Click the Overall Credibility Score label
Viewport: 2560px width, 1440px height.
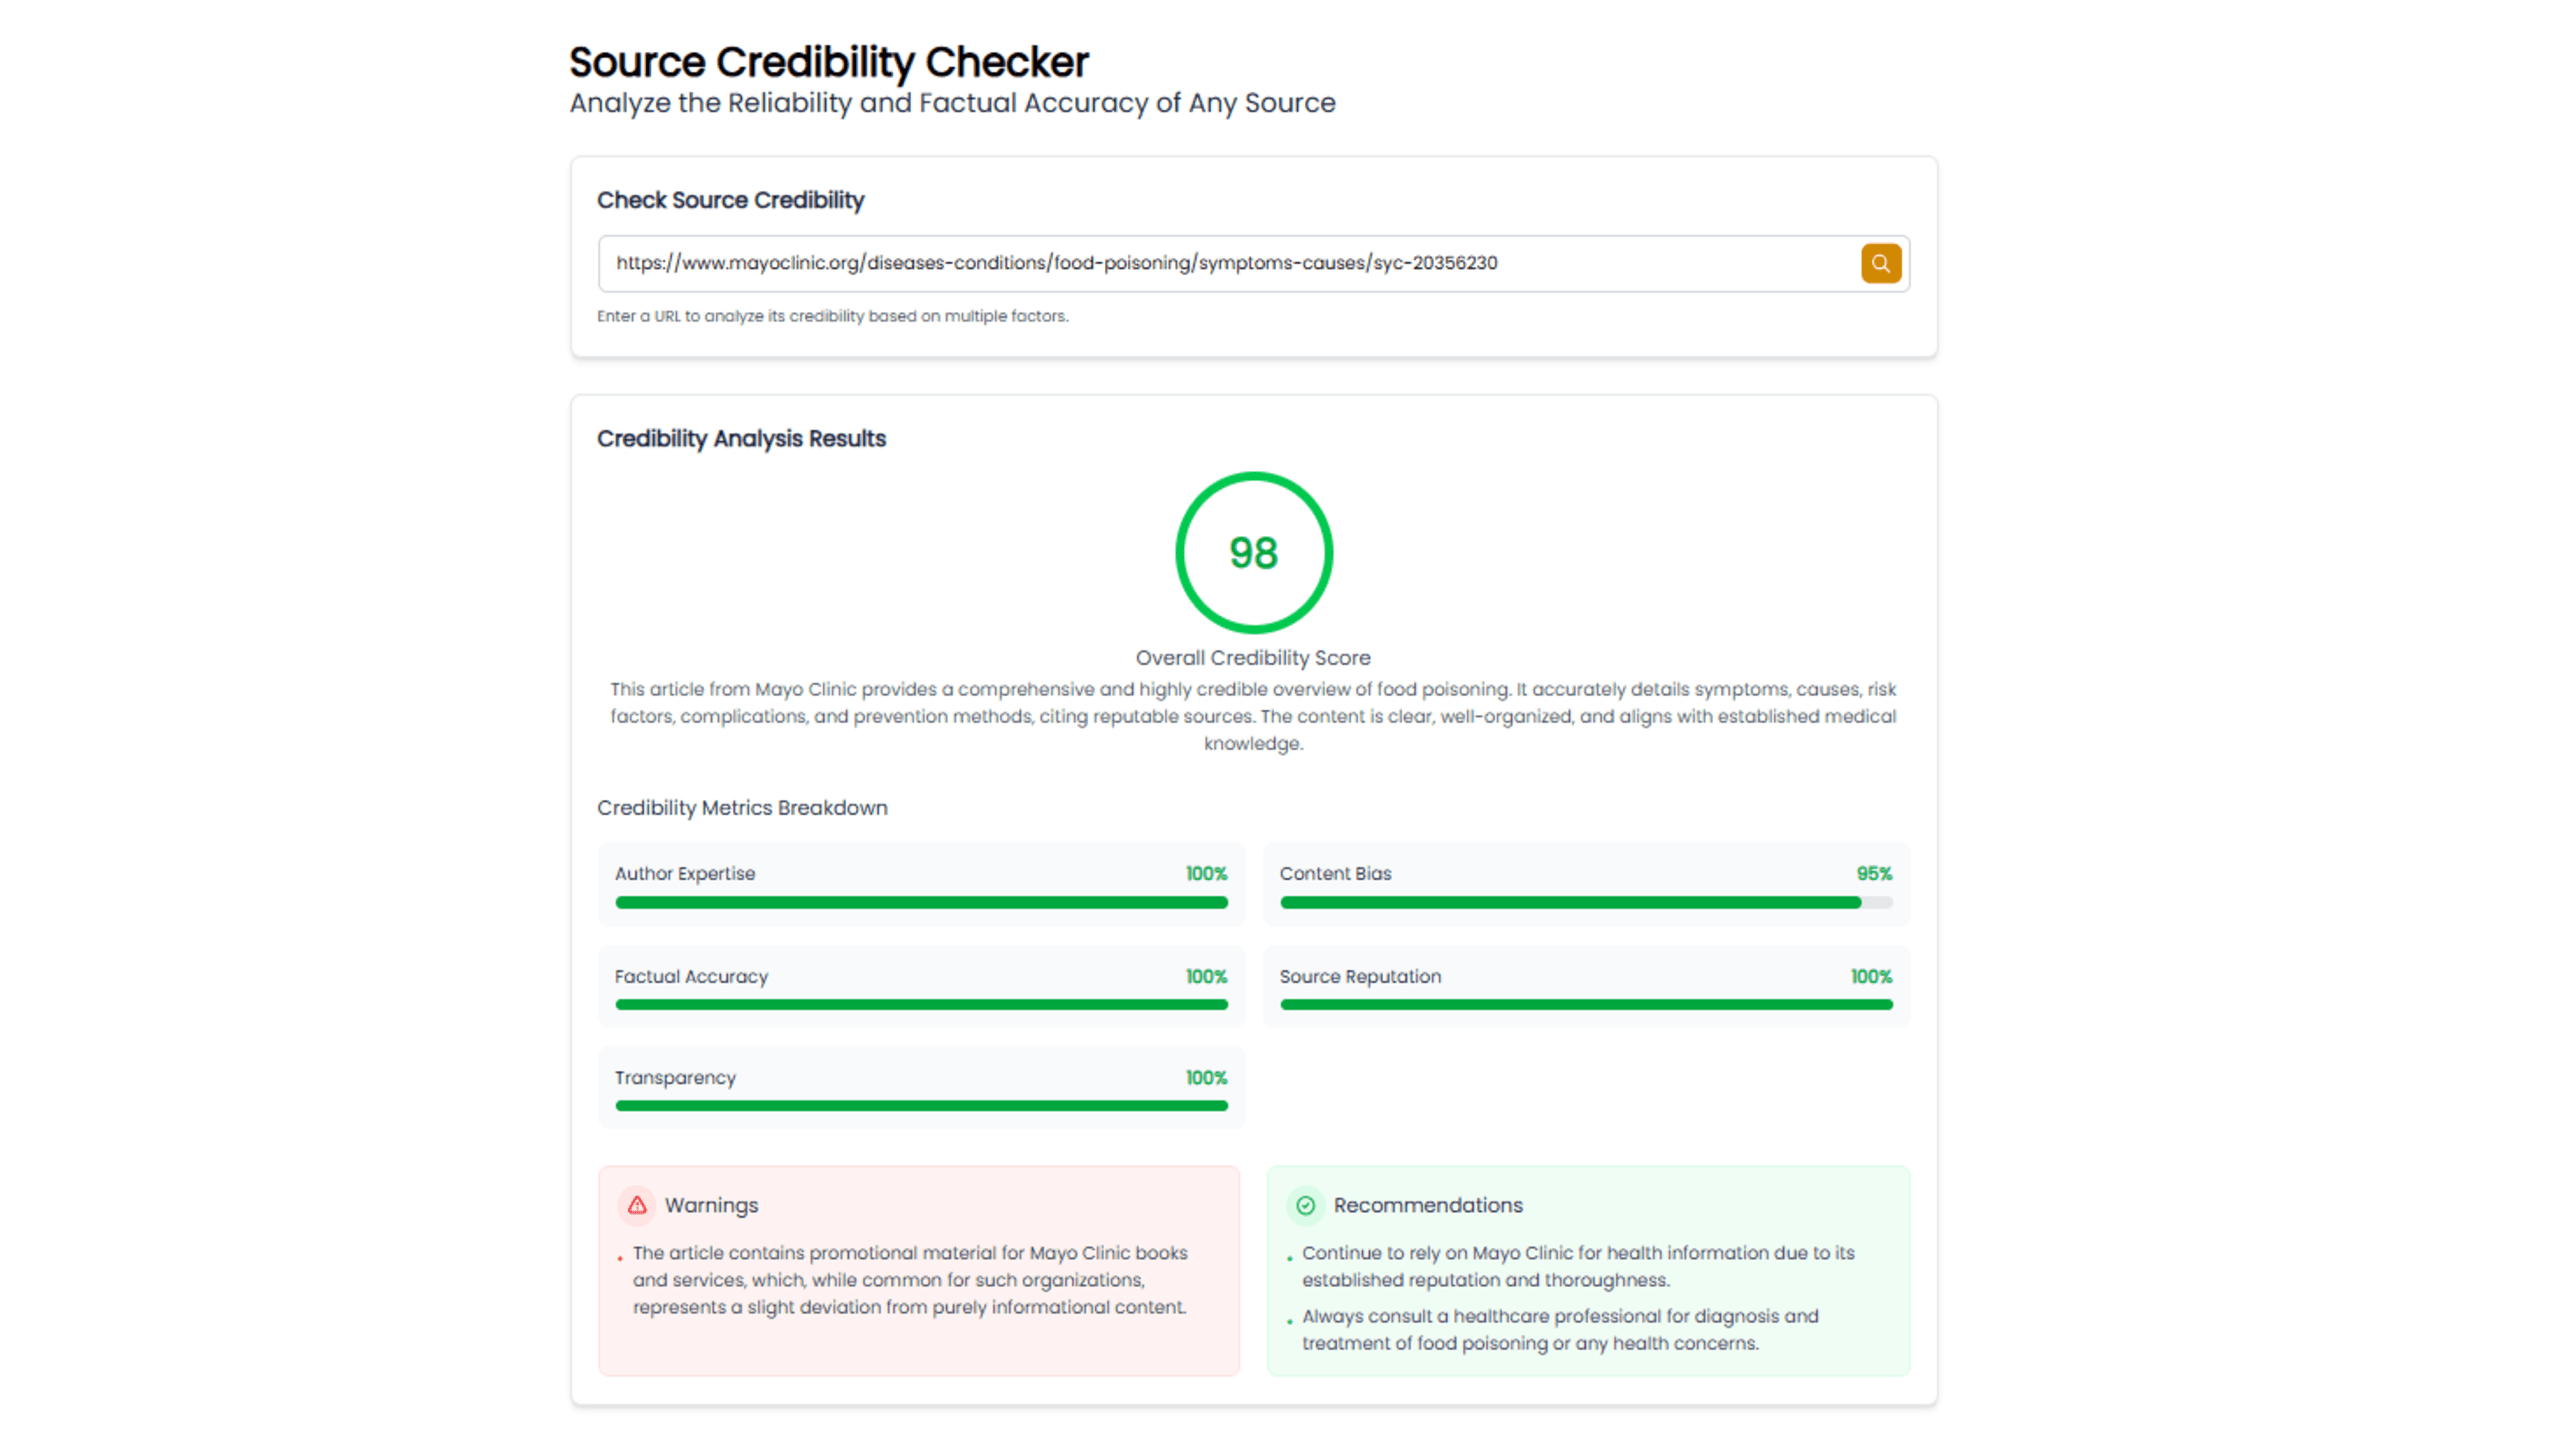pos(1252,657)
